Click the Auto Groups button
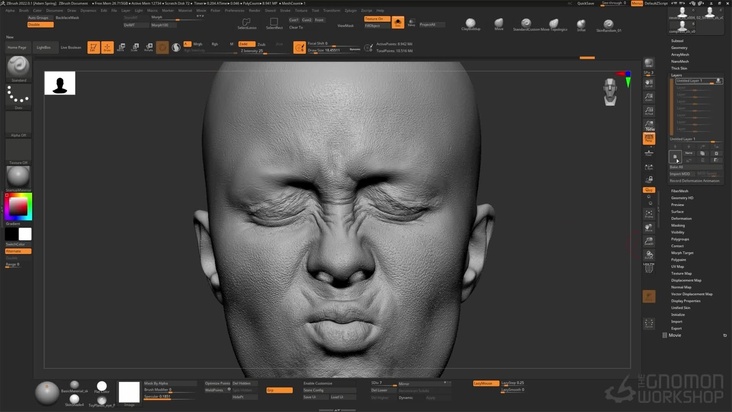The width and height of the screenshot is (732, 412). coord(39,18)
